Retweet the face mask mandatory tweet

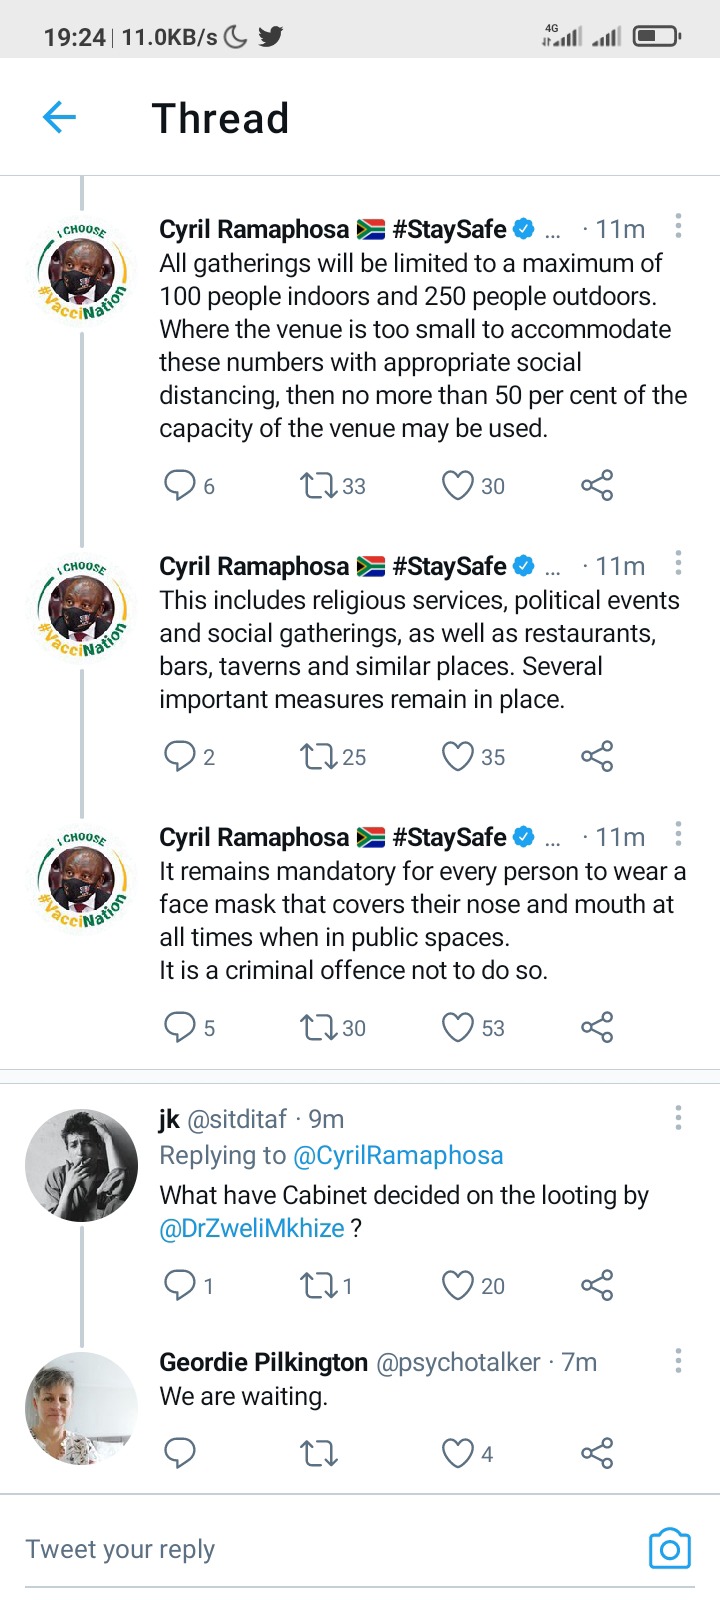click(x=319, y=1028)
